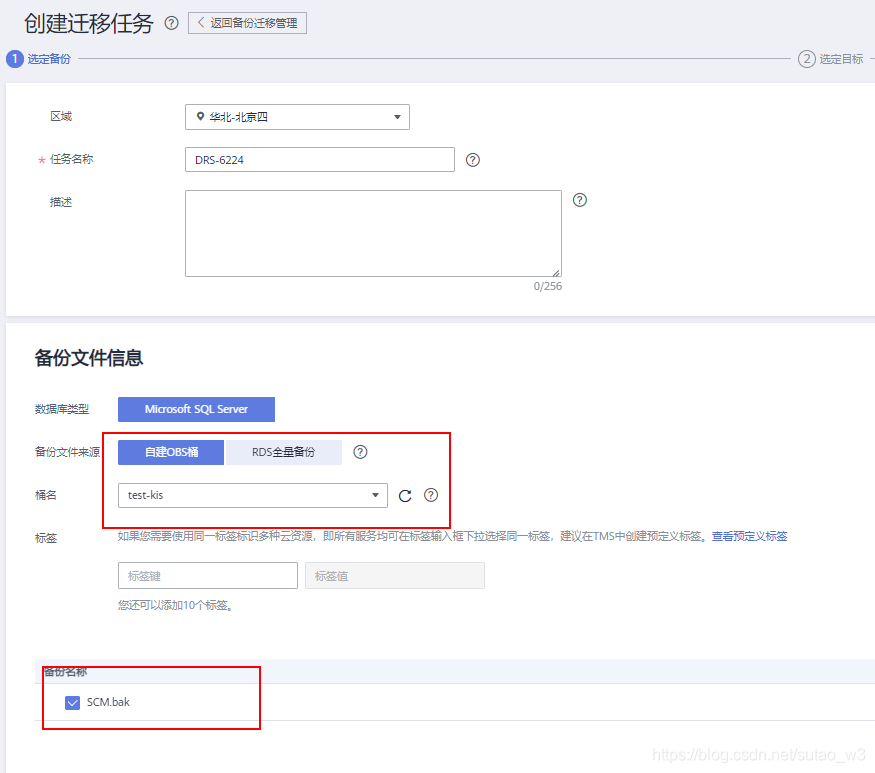Click the 标签值 tag value field
875x773 pixels.
pyautogui.click(x=395, y=575)
